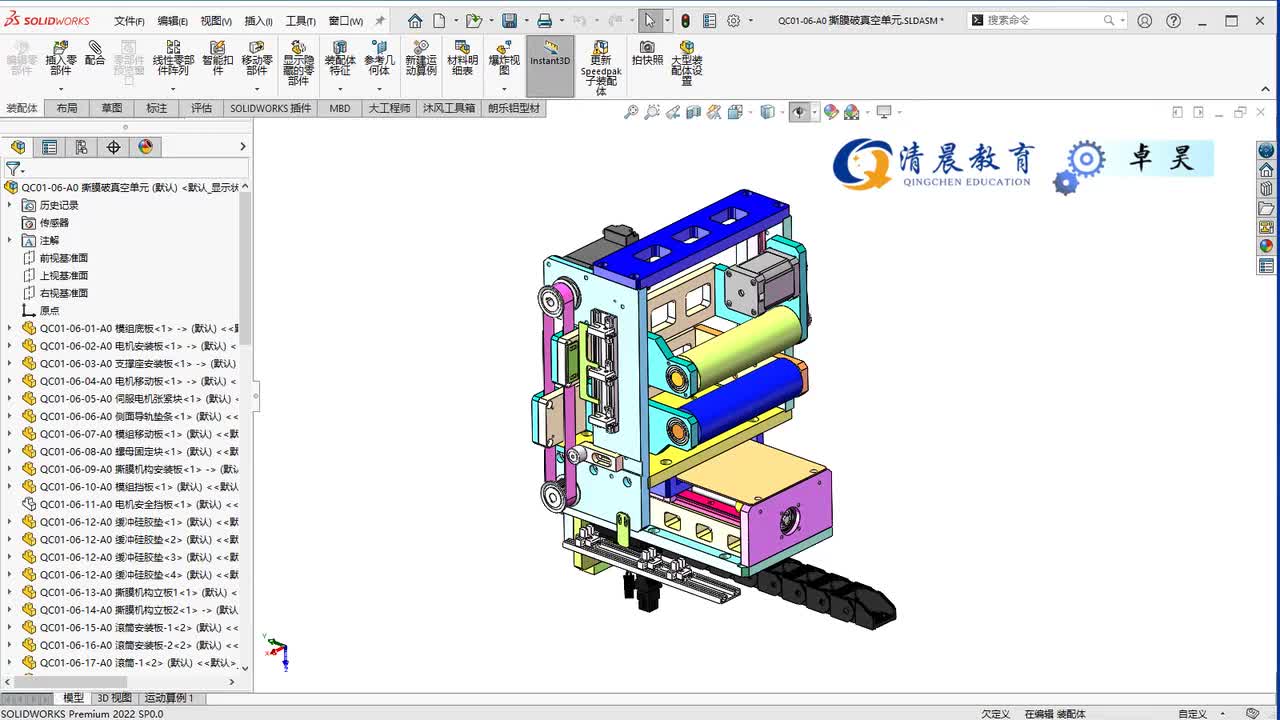This screenshot has height=720, width=1280.
Task: Click Reference Geometry (参考几何体) tool
Action: (379, 58)
